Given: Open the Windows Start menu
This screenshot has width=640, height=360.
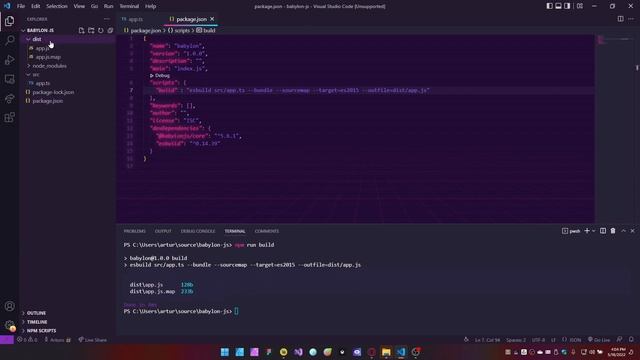Looking at the screenshot, I should (224, 352).
